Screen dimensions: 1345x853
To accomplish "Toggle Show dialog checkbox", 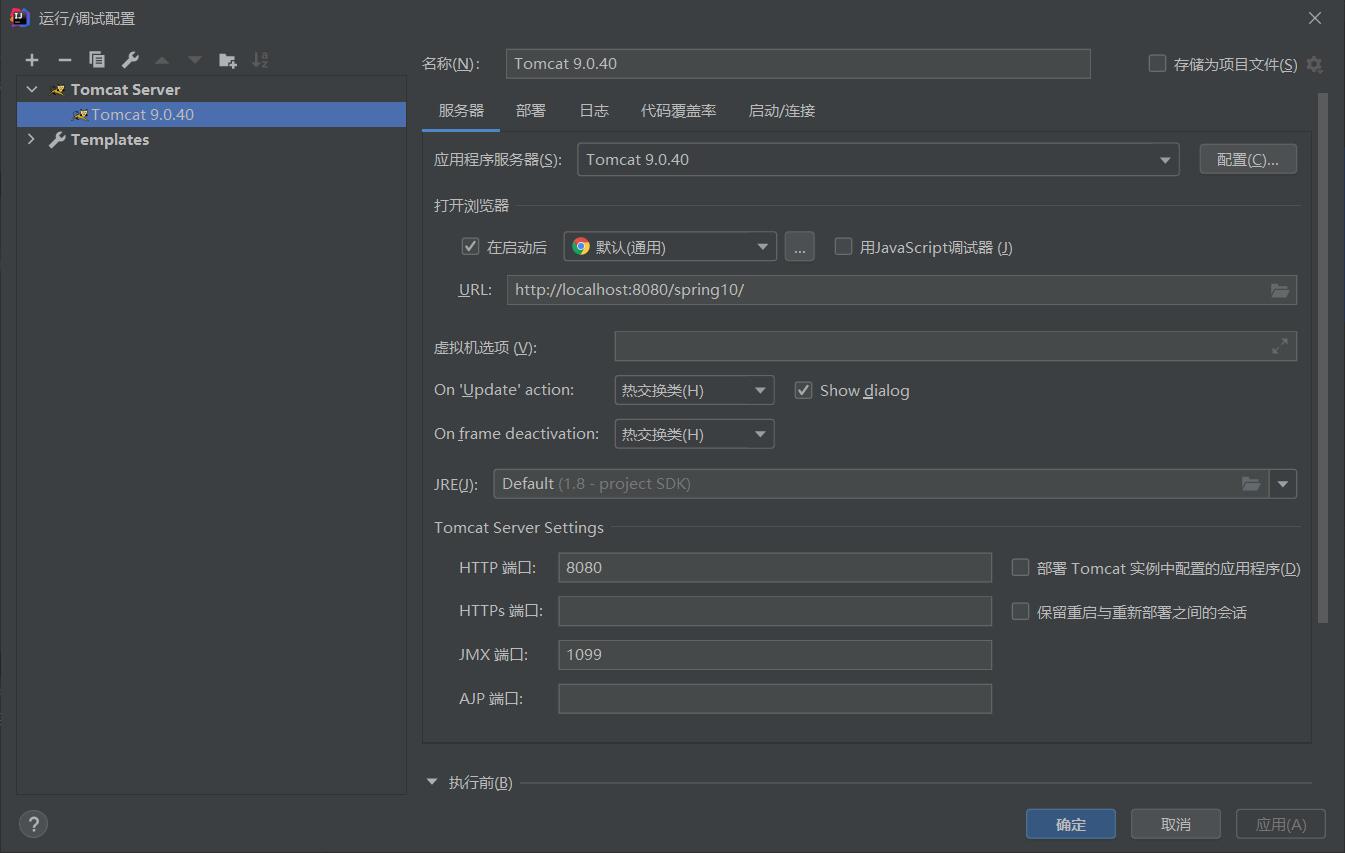I will [x=803, y=390].
